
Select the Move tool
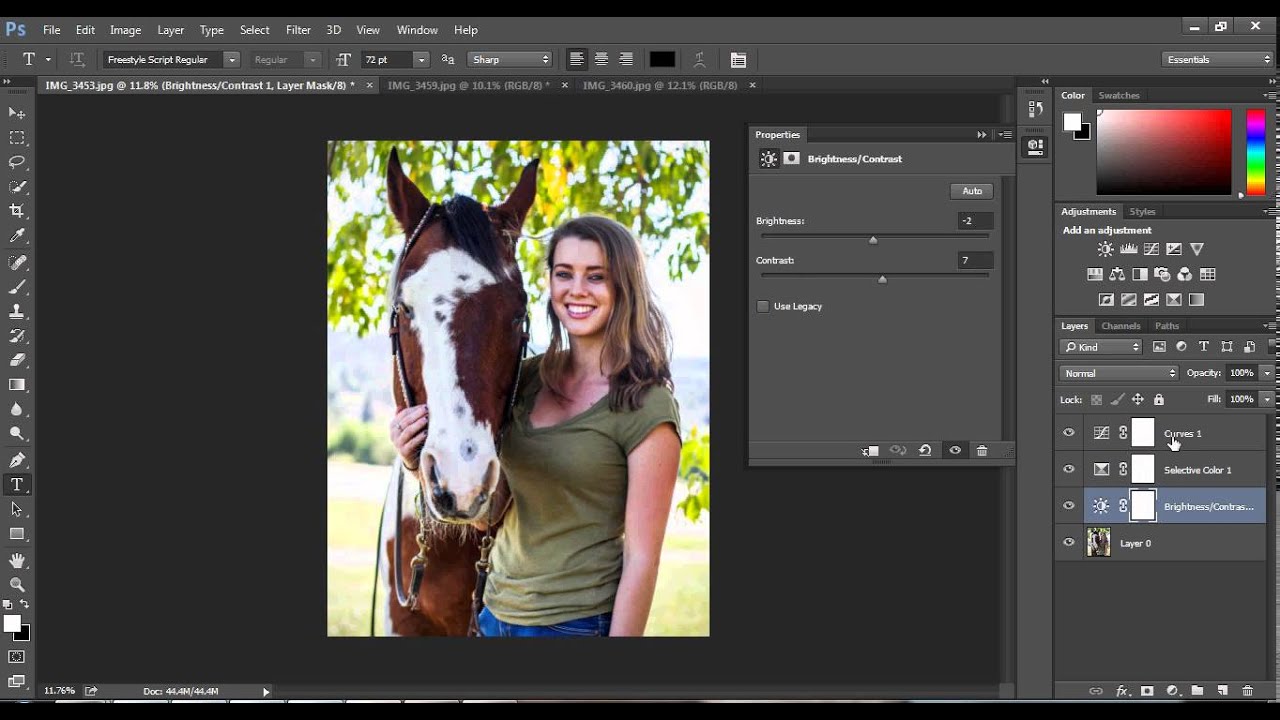click(x=17, y=113)
